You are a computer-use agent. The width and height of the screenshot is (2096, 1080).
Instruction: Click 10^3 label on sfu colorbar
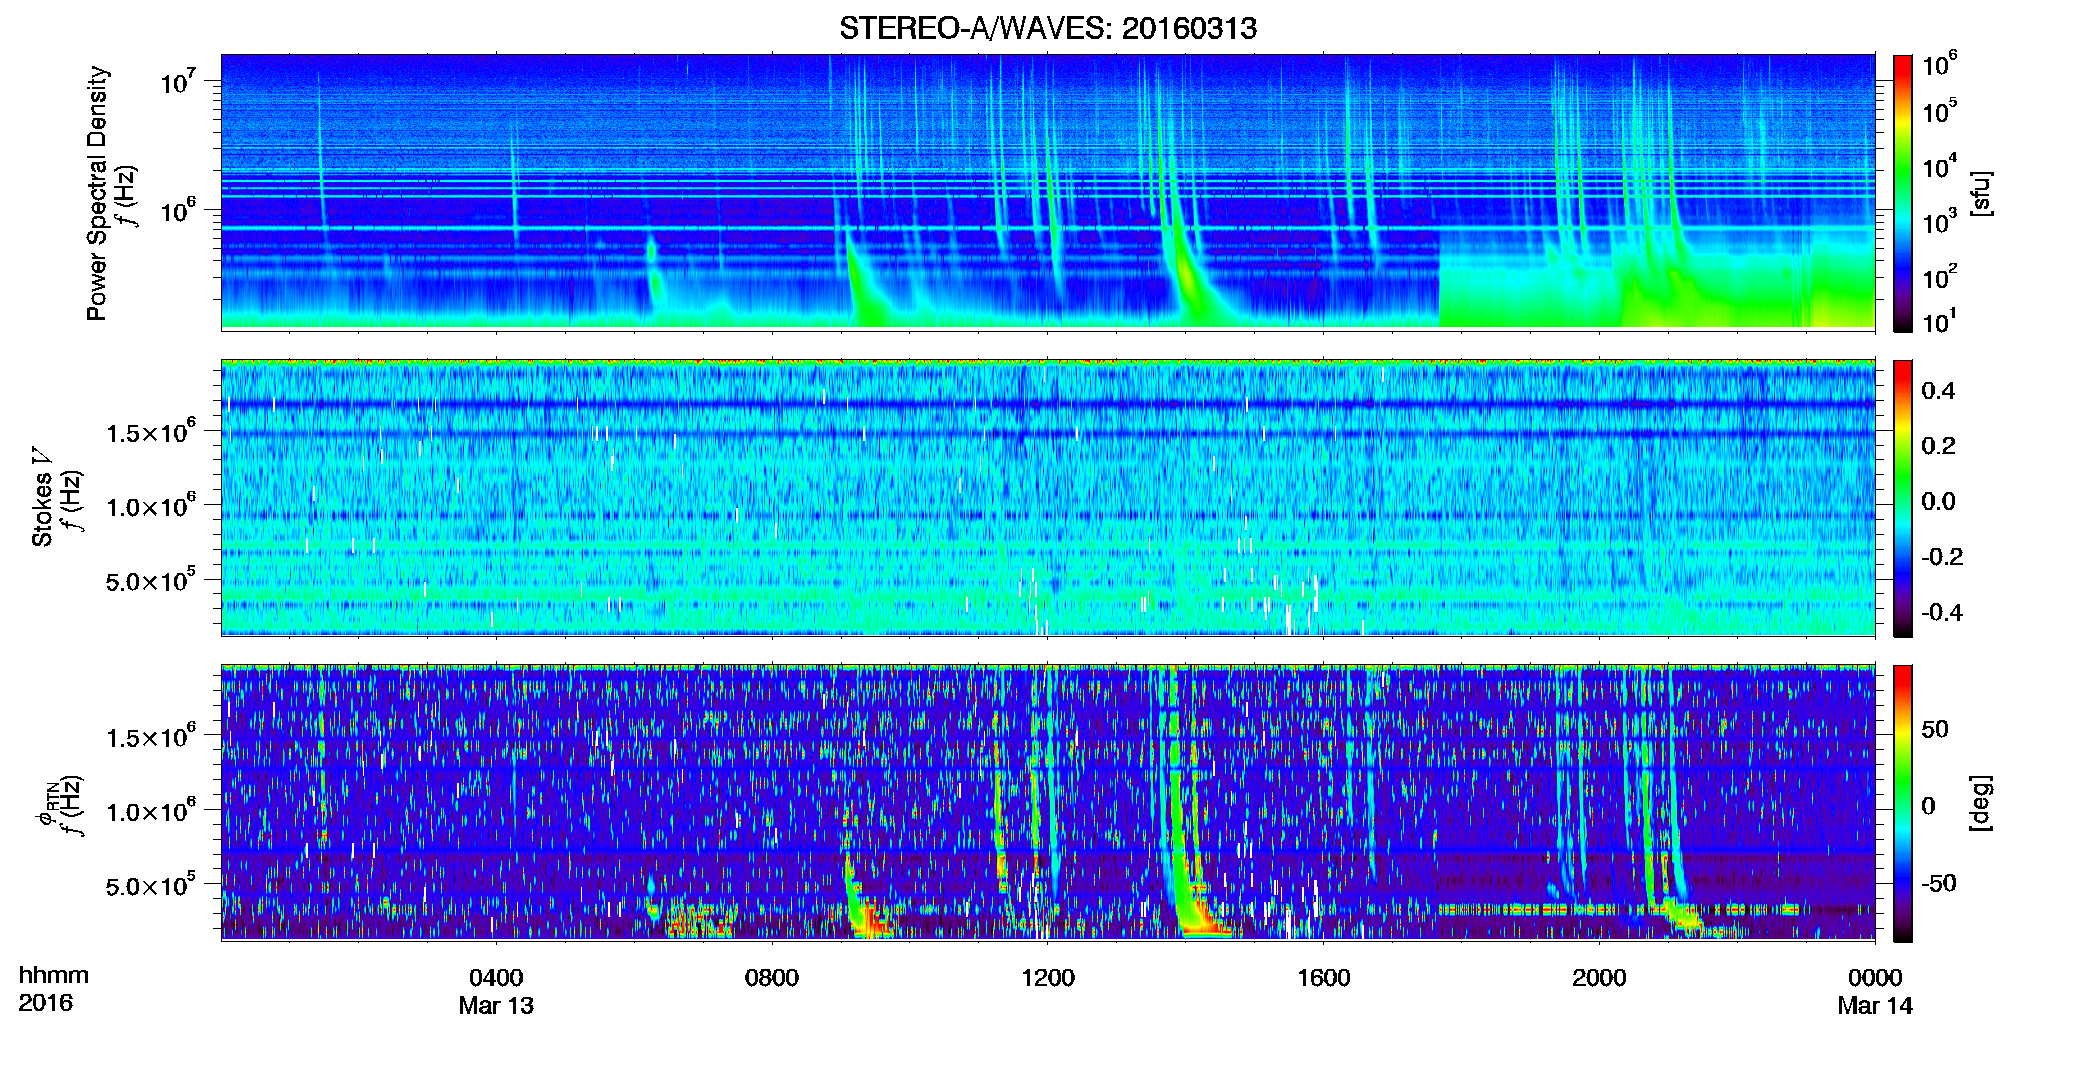tap(1940, 221)
